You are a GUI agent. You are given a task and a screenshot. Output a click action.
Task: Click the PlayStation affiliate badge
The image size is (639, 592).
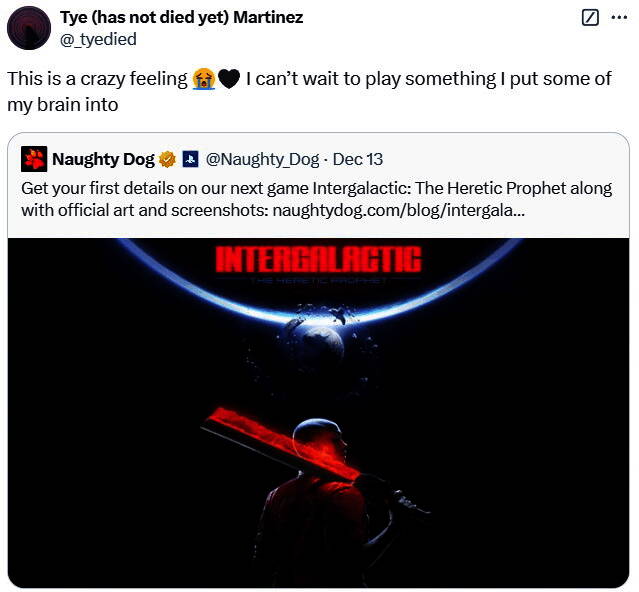(x=190, y=159)
